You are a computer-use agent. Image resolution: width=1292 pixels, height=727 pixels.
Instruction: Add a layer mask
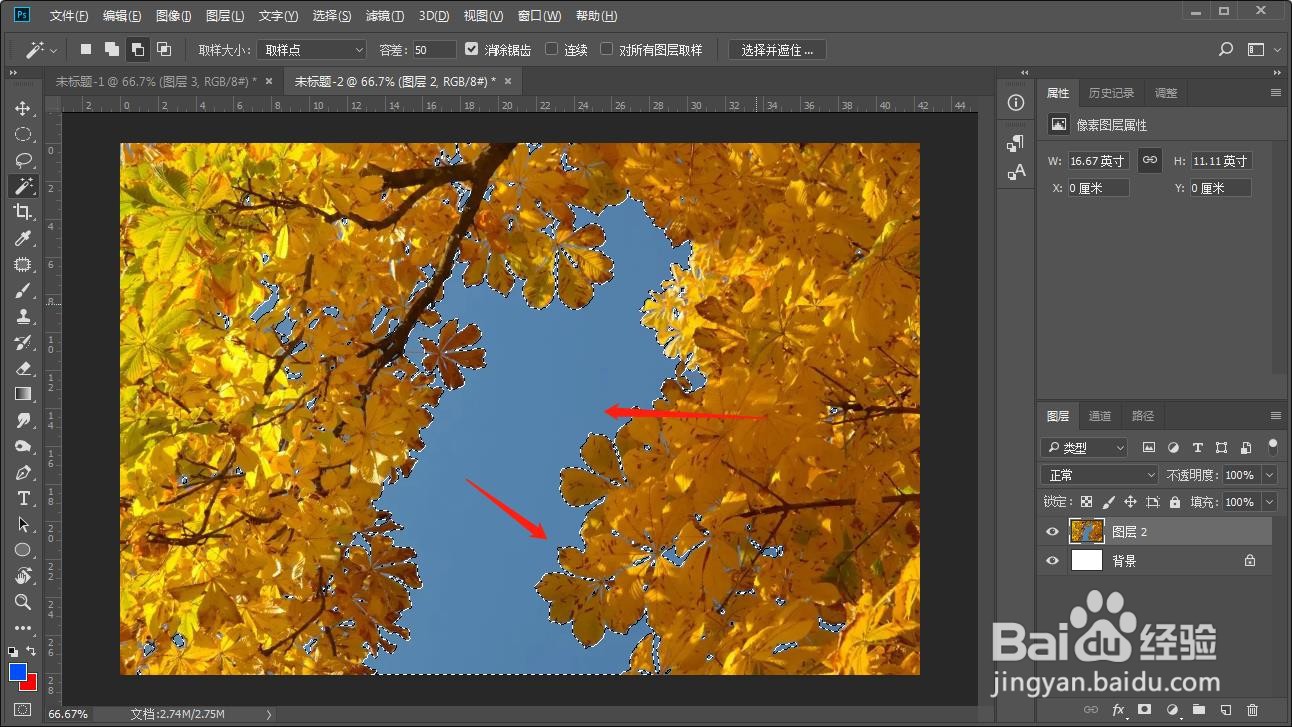tap(1145, 710)
